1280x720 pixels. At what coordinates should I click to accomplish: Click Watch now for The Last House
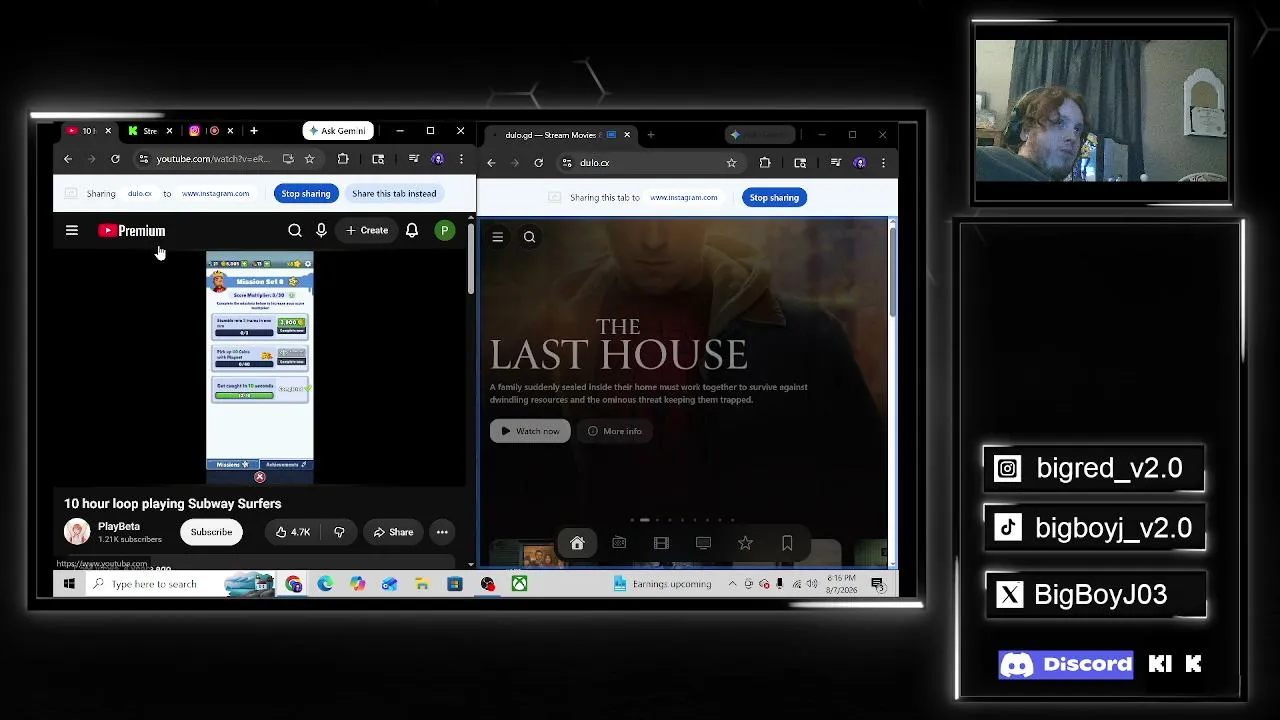[530, 431]
